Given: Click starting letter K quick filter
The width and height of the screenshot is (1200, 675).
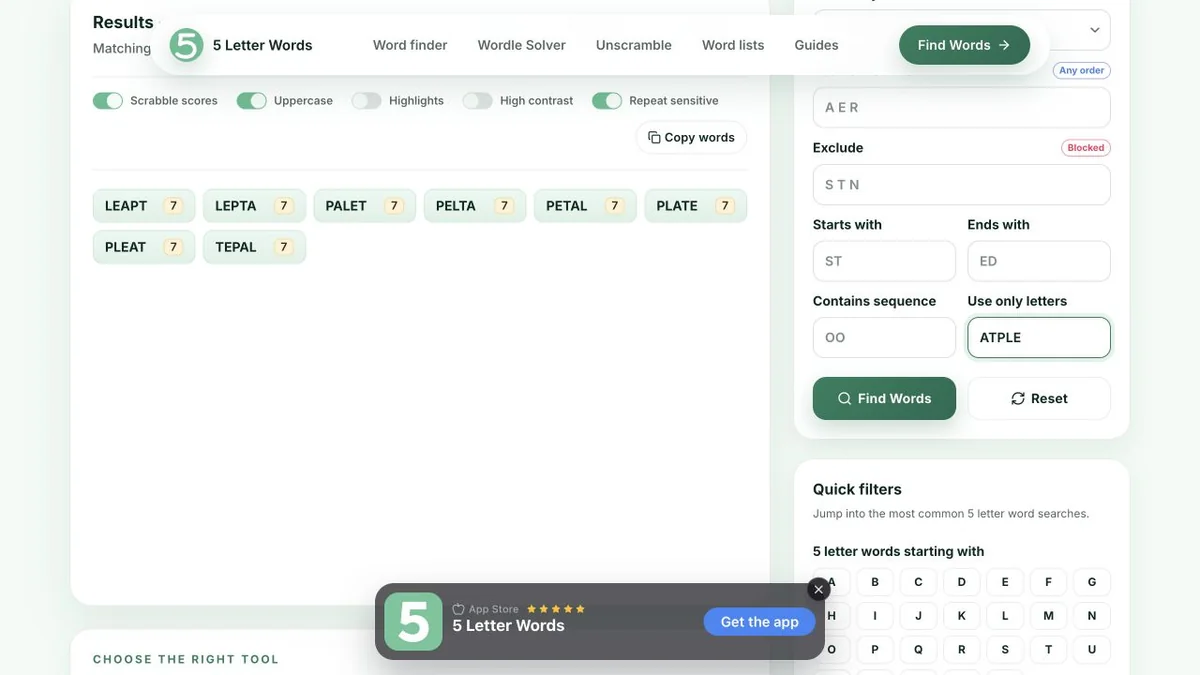Looking at the screenshot, I should [962, 616].
